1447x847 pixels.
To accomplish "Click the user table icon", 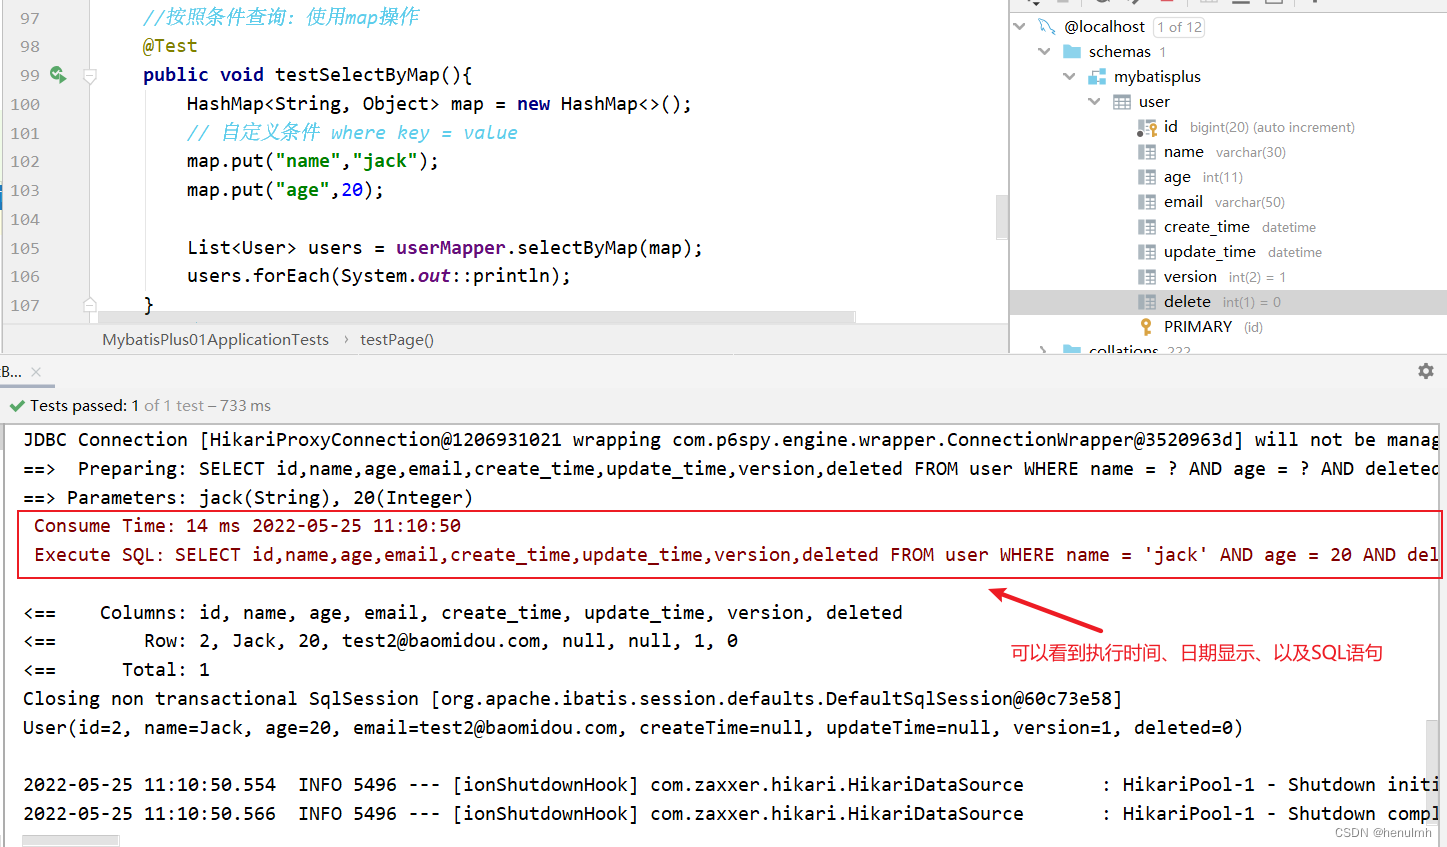I will click(1122, 101).
